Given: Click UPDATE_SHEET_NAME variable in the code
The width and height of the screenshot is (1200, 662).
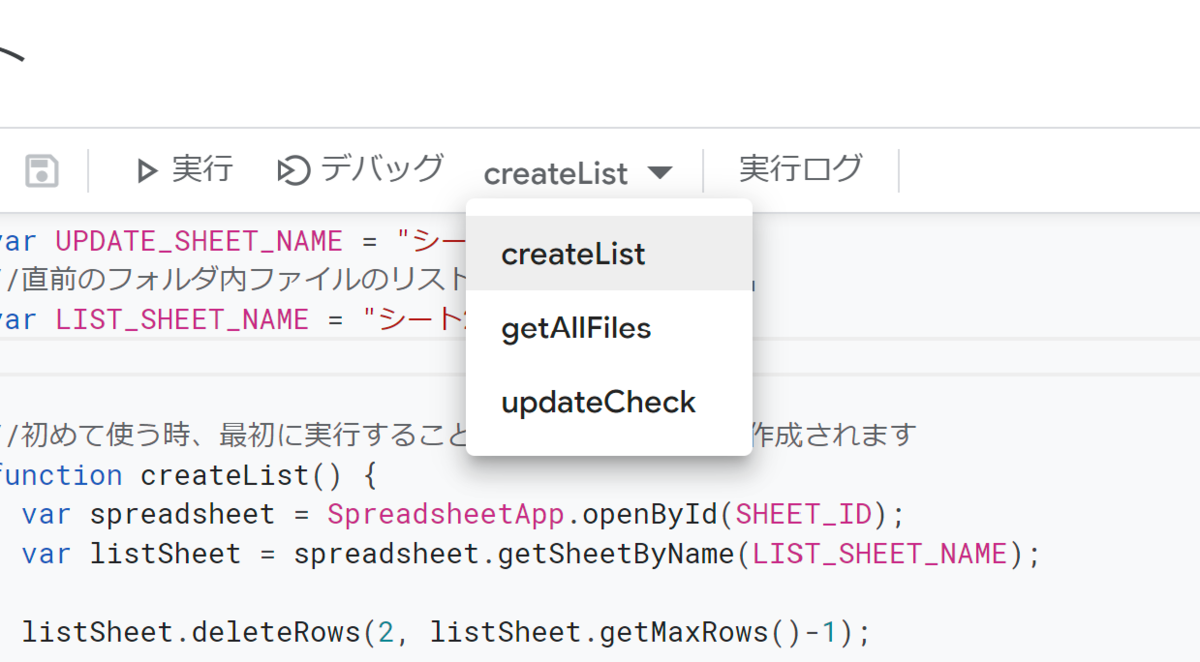Looking at the screenshot, I should [198, 241].
